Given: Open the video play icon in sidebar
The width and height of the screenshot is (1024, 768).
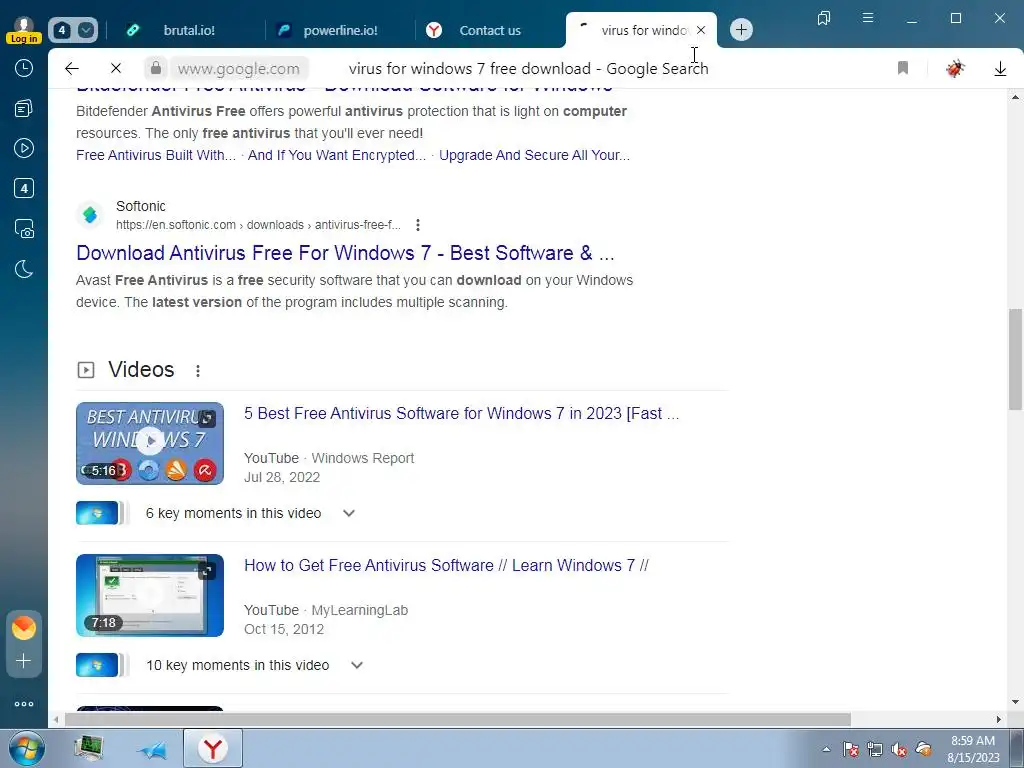Looking at the screenshot, I should (24, 148).
